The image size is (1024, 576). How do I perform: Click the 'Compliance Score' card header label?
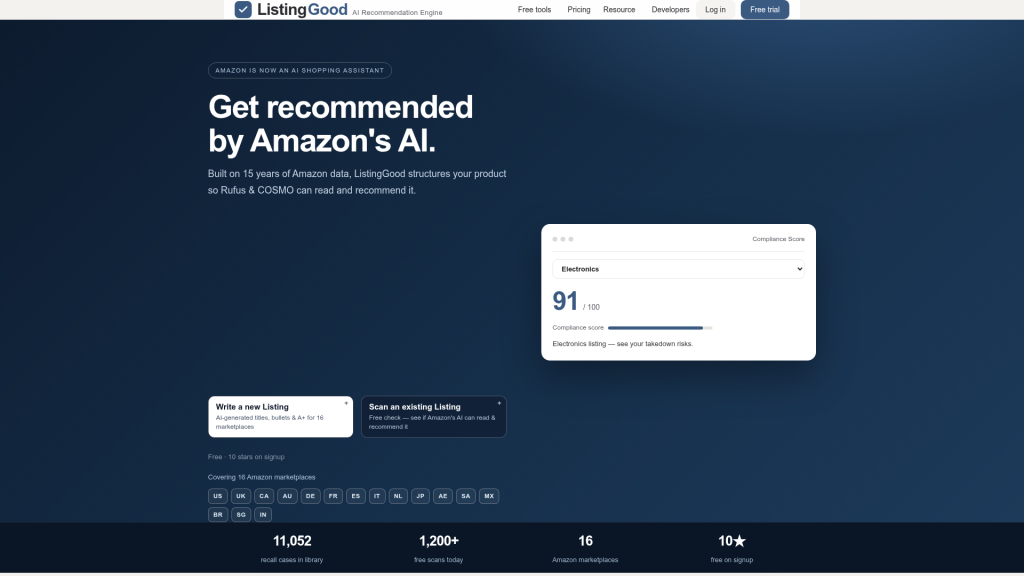click(778, 239)
